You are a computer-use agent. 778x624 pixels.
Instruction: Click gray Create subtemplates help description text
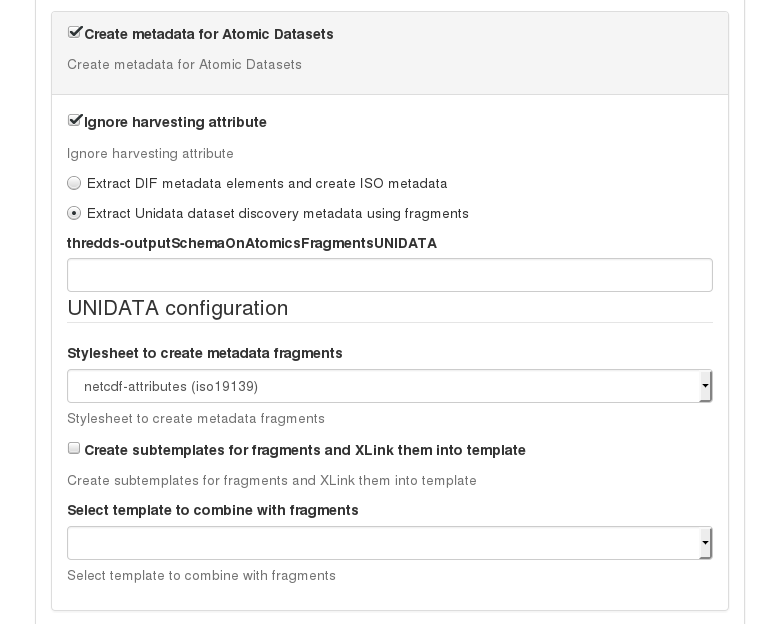click(272, 481)
